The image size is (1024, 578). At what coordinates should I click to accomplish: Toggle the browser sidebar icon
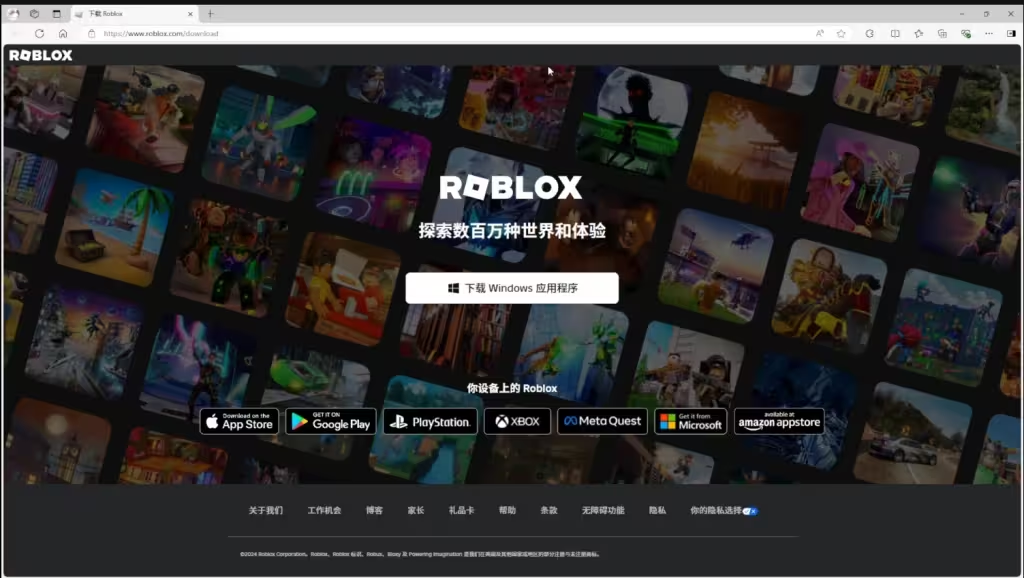point(1011,33)
